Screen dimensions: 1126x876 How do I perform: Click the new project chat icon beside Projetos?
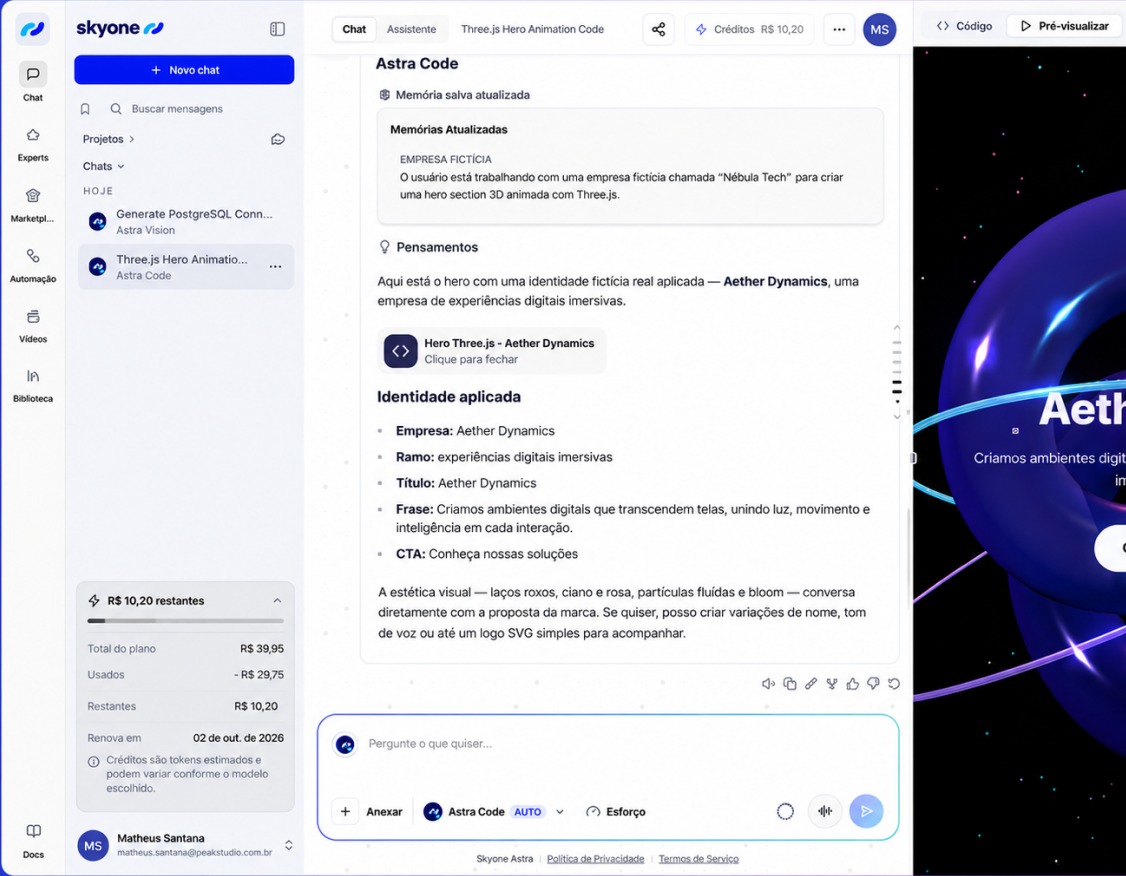tap(278, 139)
